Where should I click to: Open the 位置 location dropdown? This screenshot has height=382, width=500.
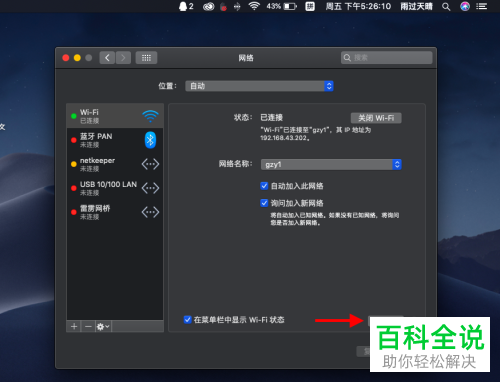[259, 86]
